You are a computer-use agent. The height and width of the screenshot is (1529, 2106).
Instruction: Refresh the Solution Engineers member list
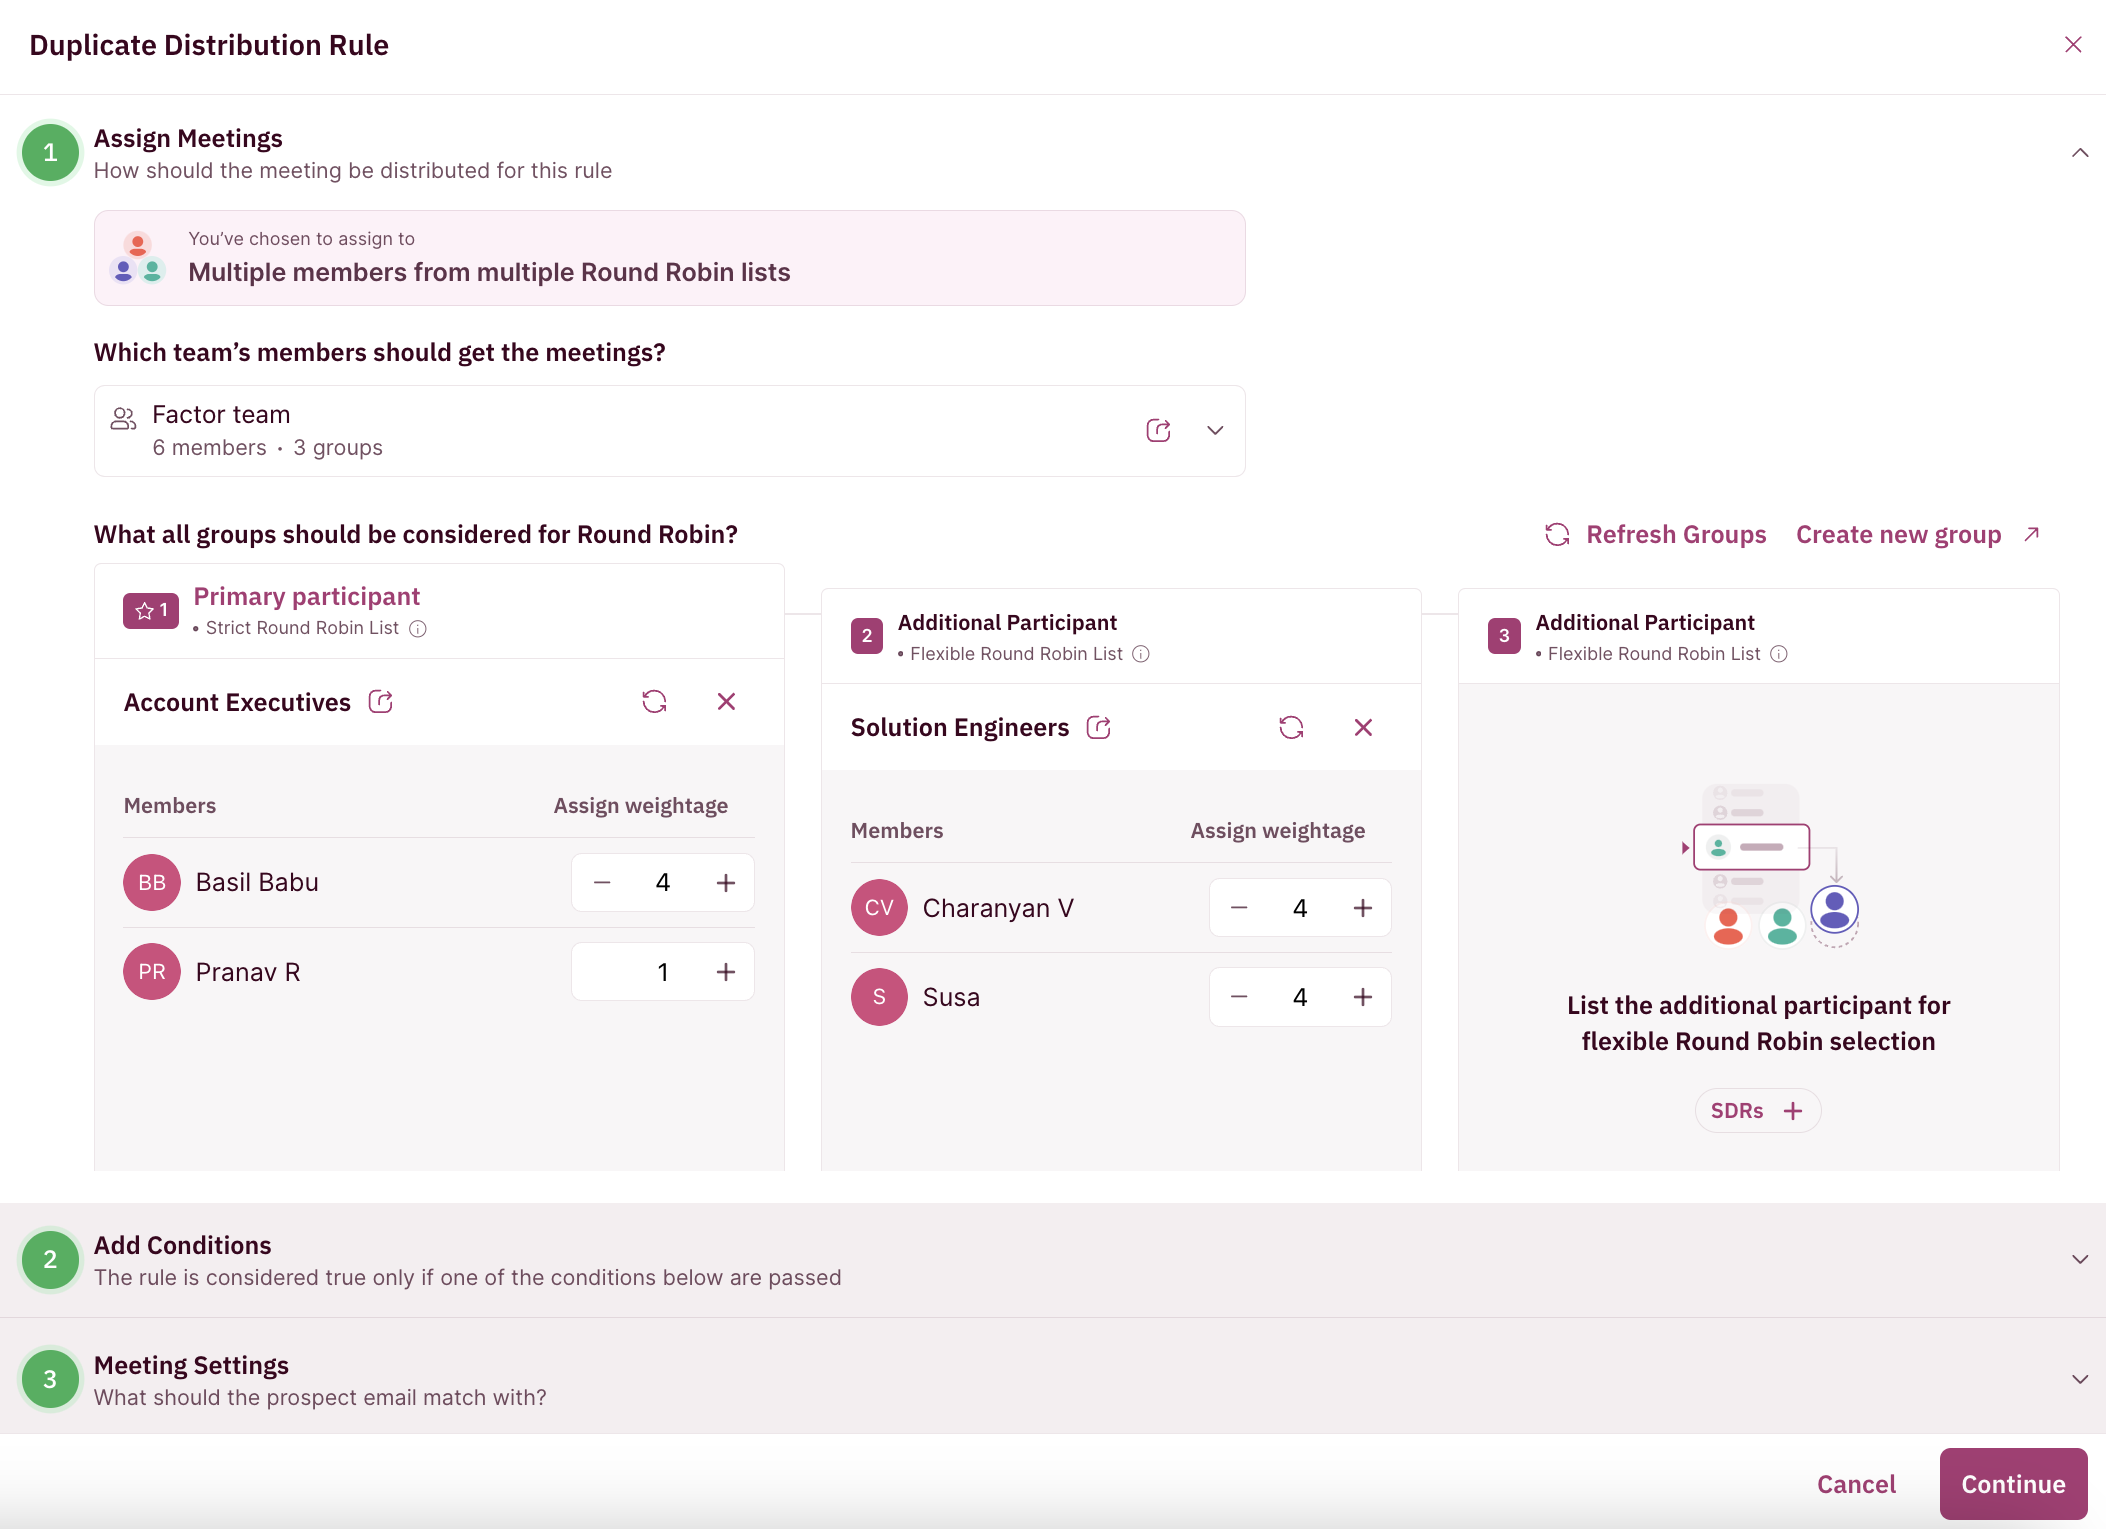[1291, 727]
